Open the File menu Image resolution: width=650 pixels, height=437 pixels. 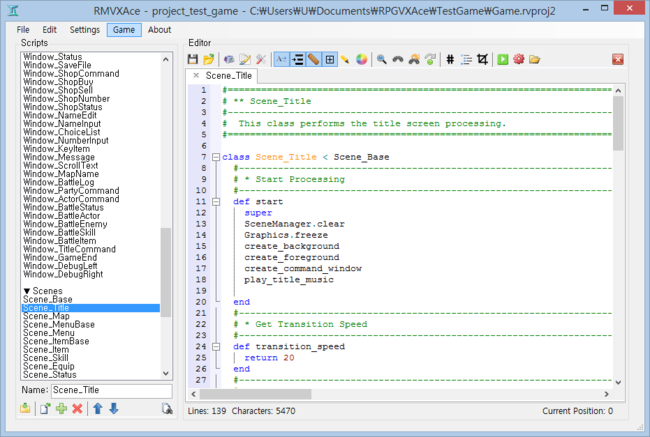pos(23,30)
